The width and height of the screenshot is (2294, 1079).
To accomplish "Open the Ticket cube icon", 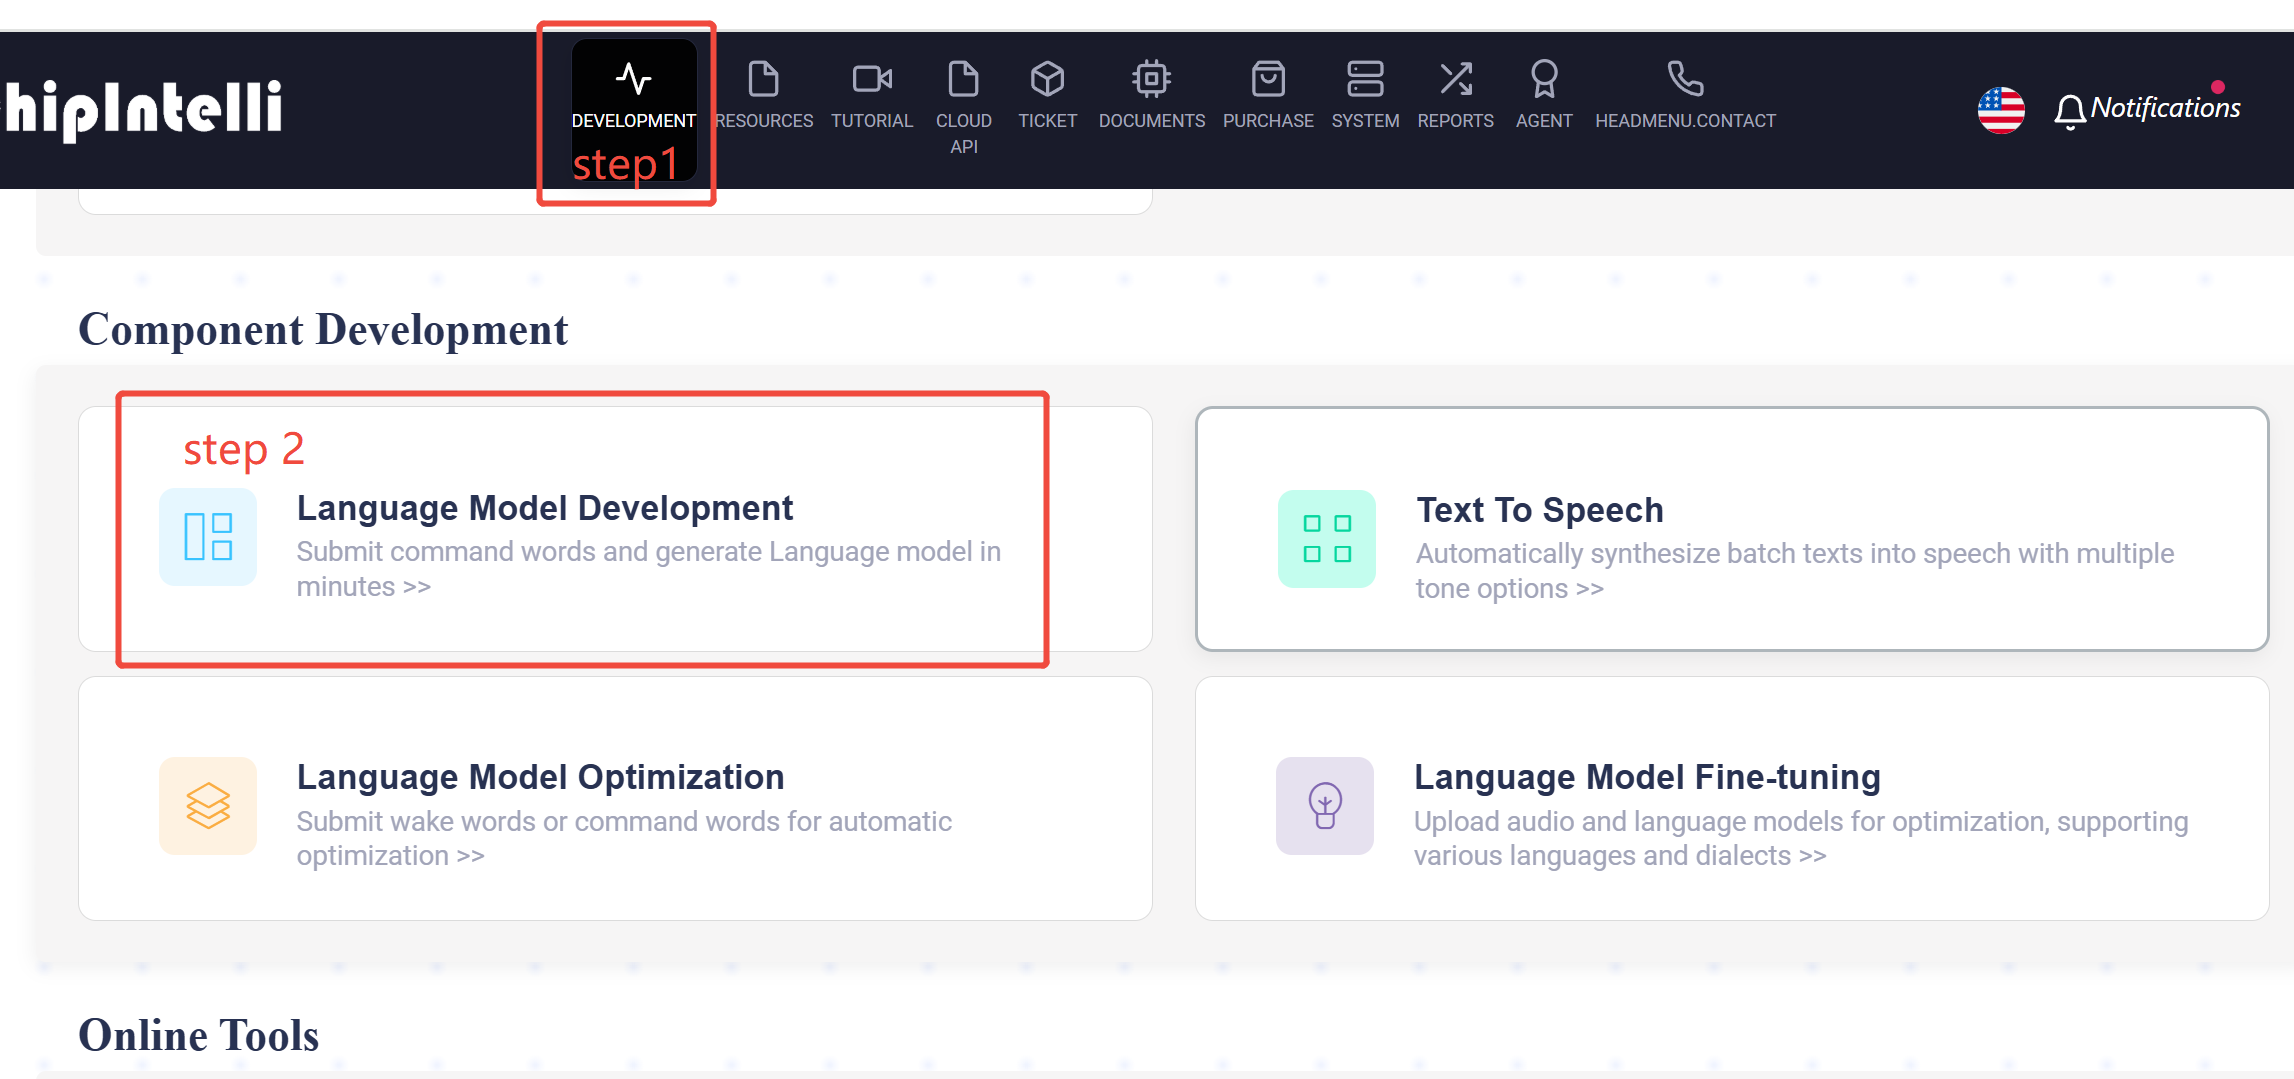I will point(1047,79).
